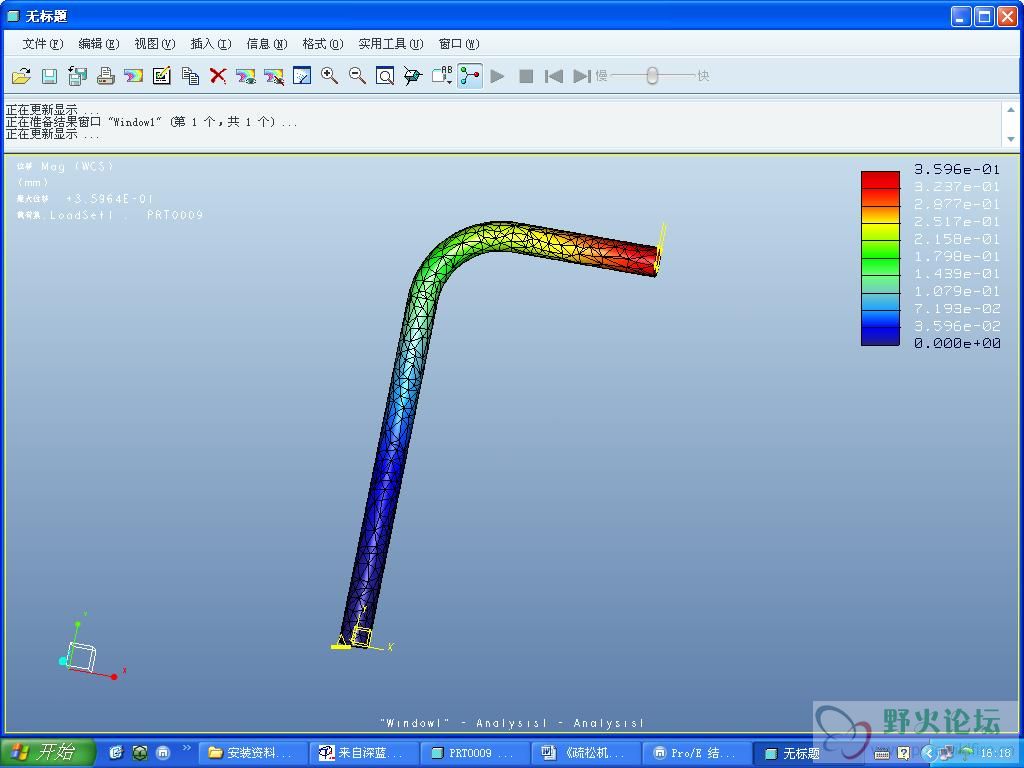Click the third round quick launch icon
This screenshot has width=1024, height=768.
(163, 753)
